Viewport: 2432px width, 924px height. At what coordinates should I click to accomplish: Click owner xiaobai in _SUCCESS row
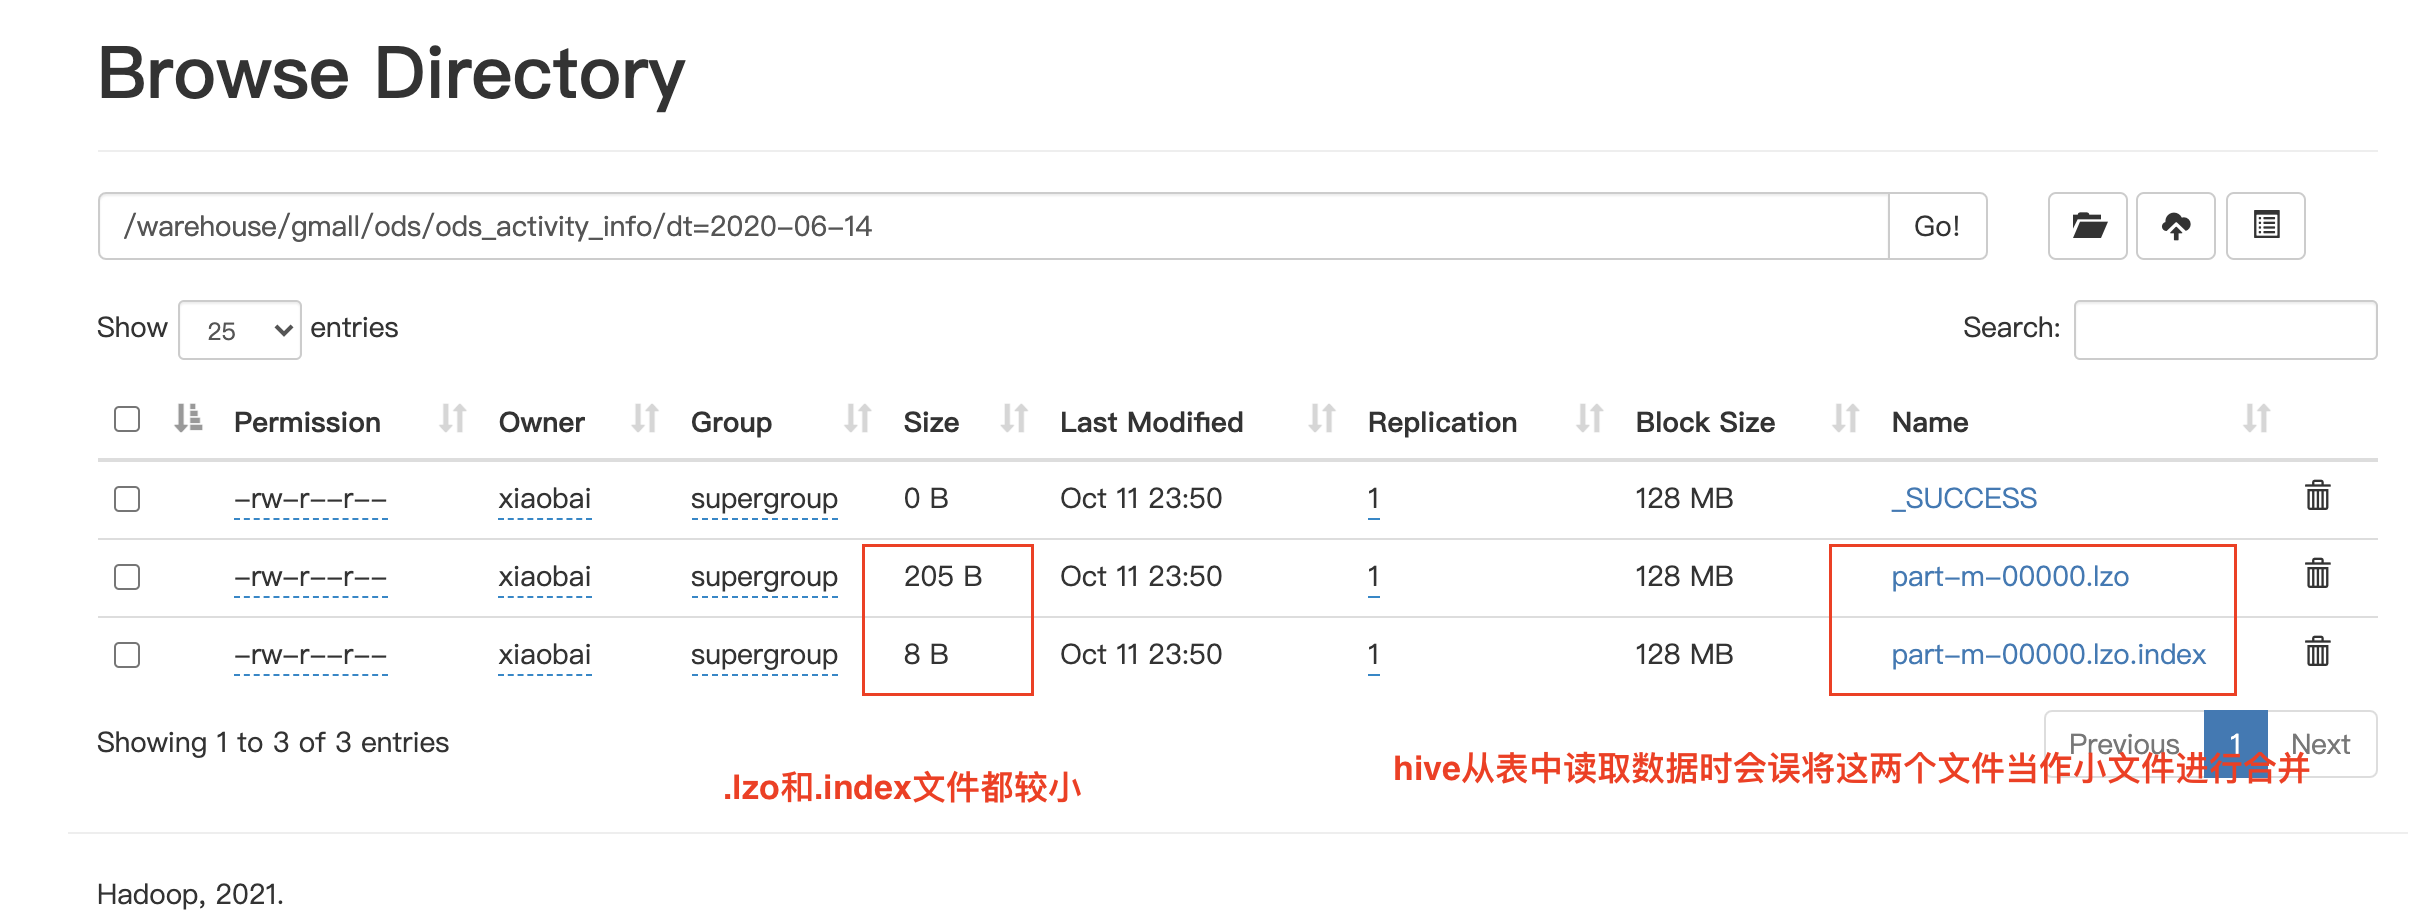pos(545,499)
